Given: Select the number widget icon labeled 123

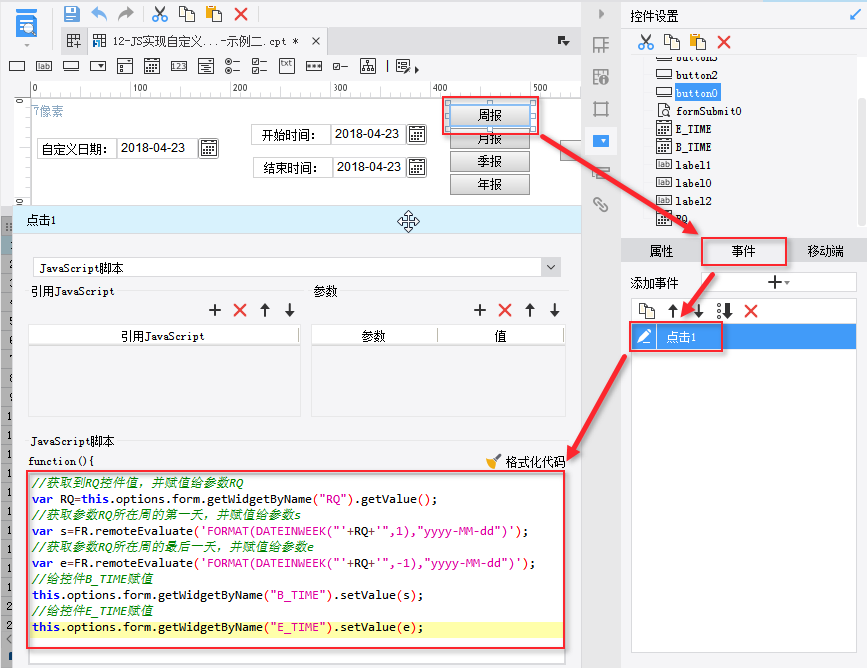Looking at the screenshot, I should coord(179,66).
